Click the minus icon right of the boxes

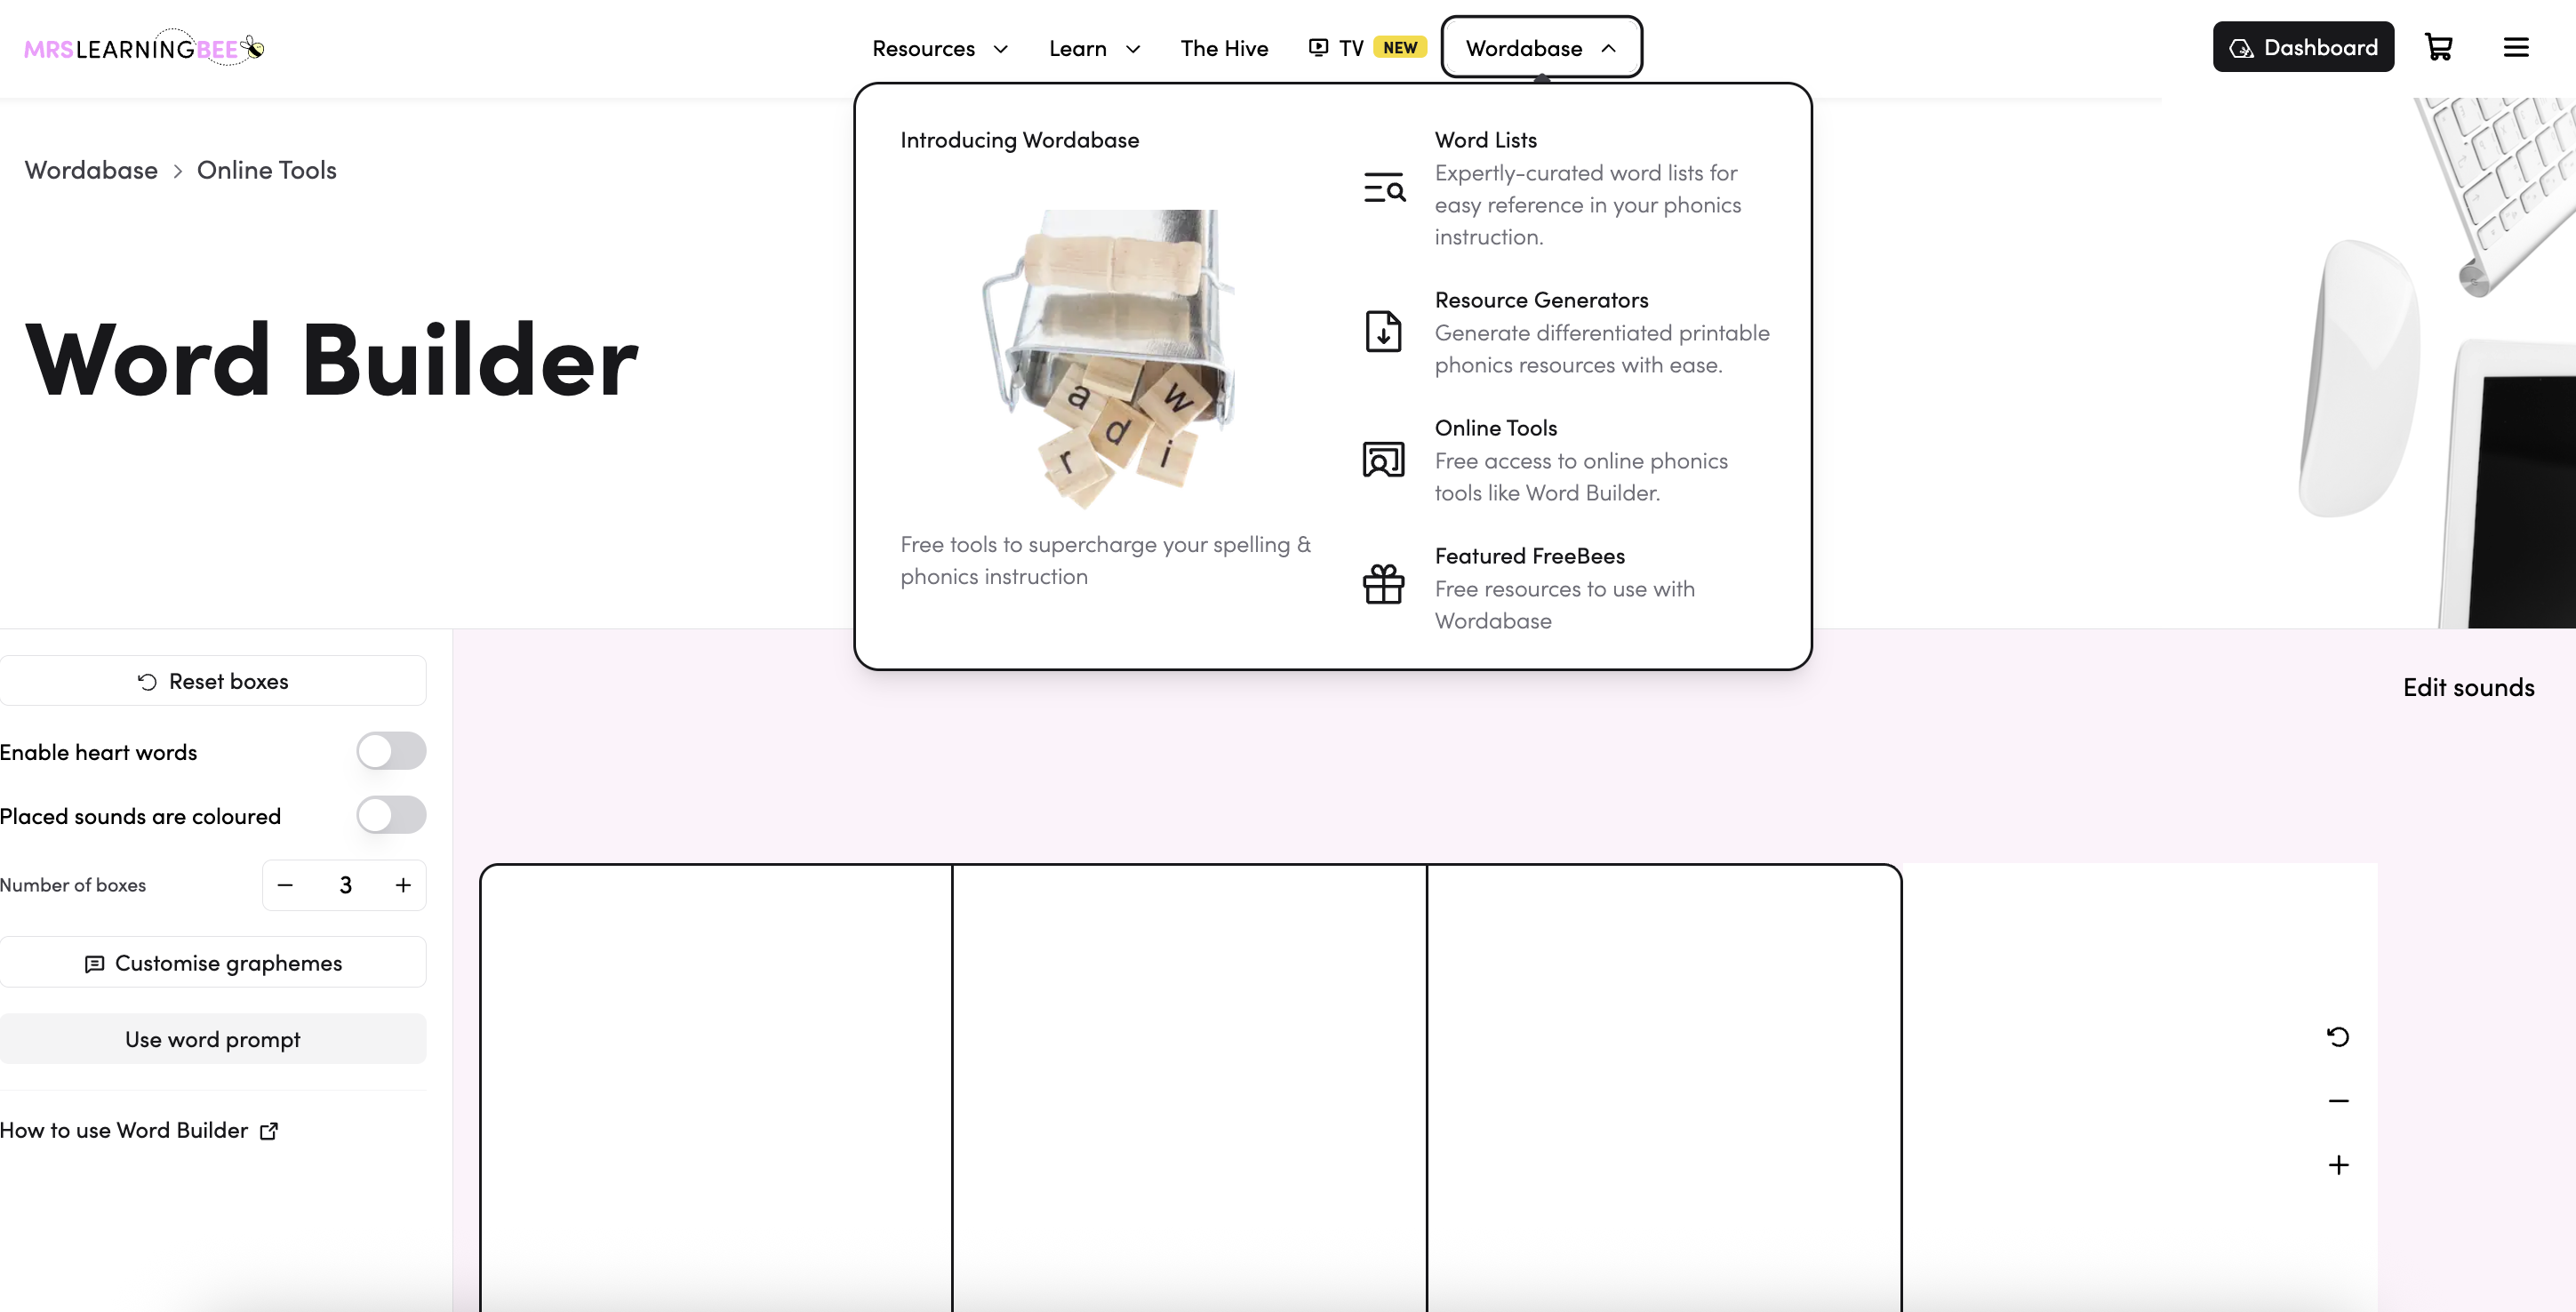[x=2338, y=1101]
